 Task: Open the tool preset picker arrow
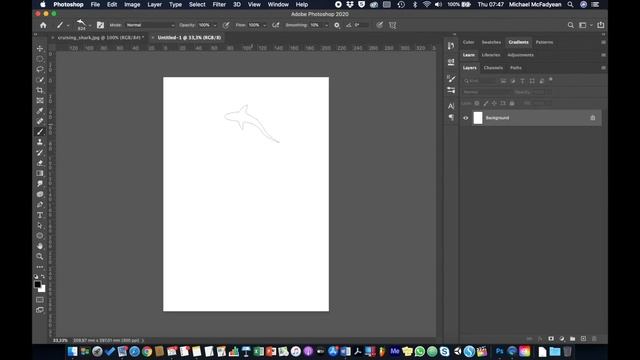coord(68,26)
